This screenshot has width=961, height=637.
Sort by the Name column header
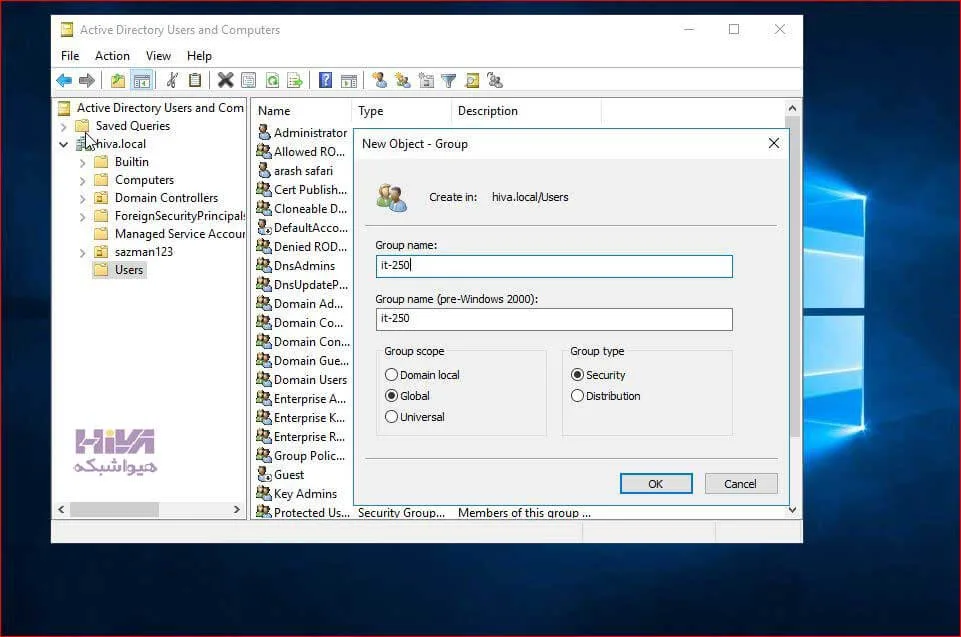302,111
